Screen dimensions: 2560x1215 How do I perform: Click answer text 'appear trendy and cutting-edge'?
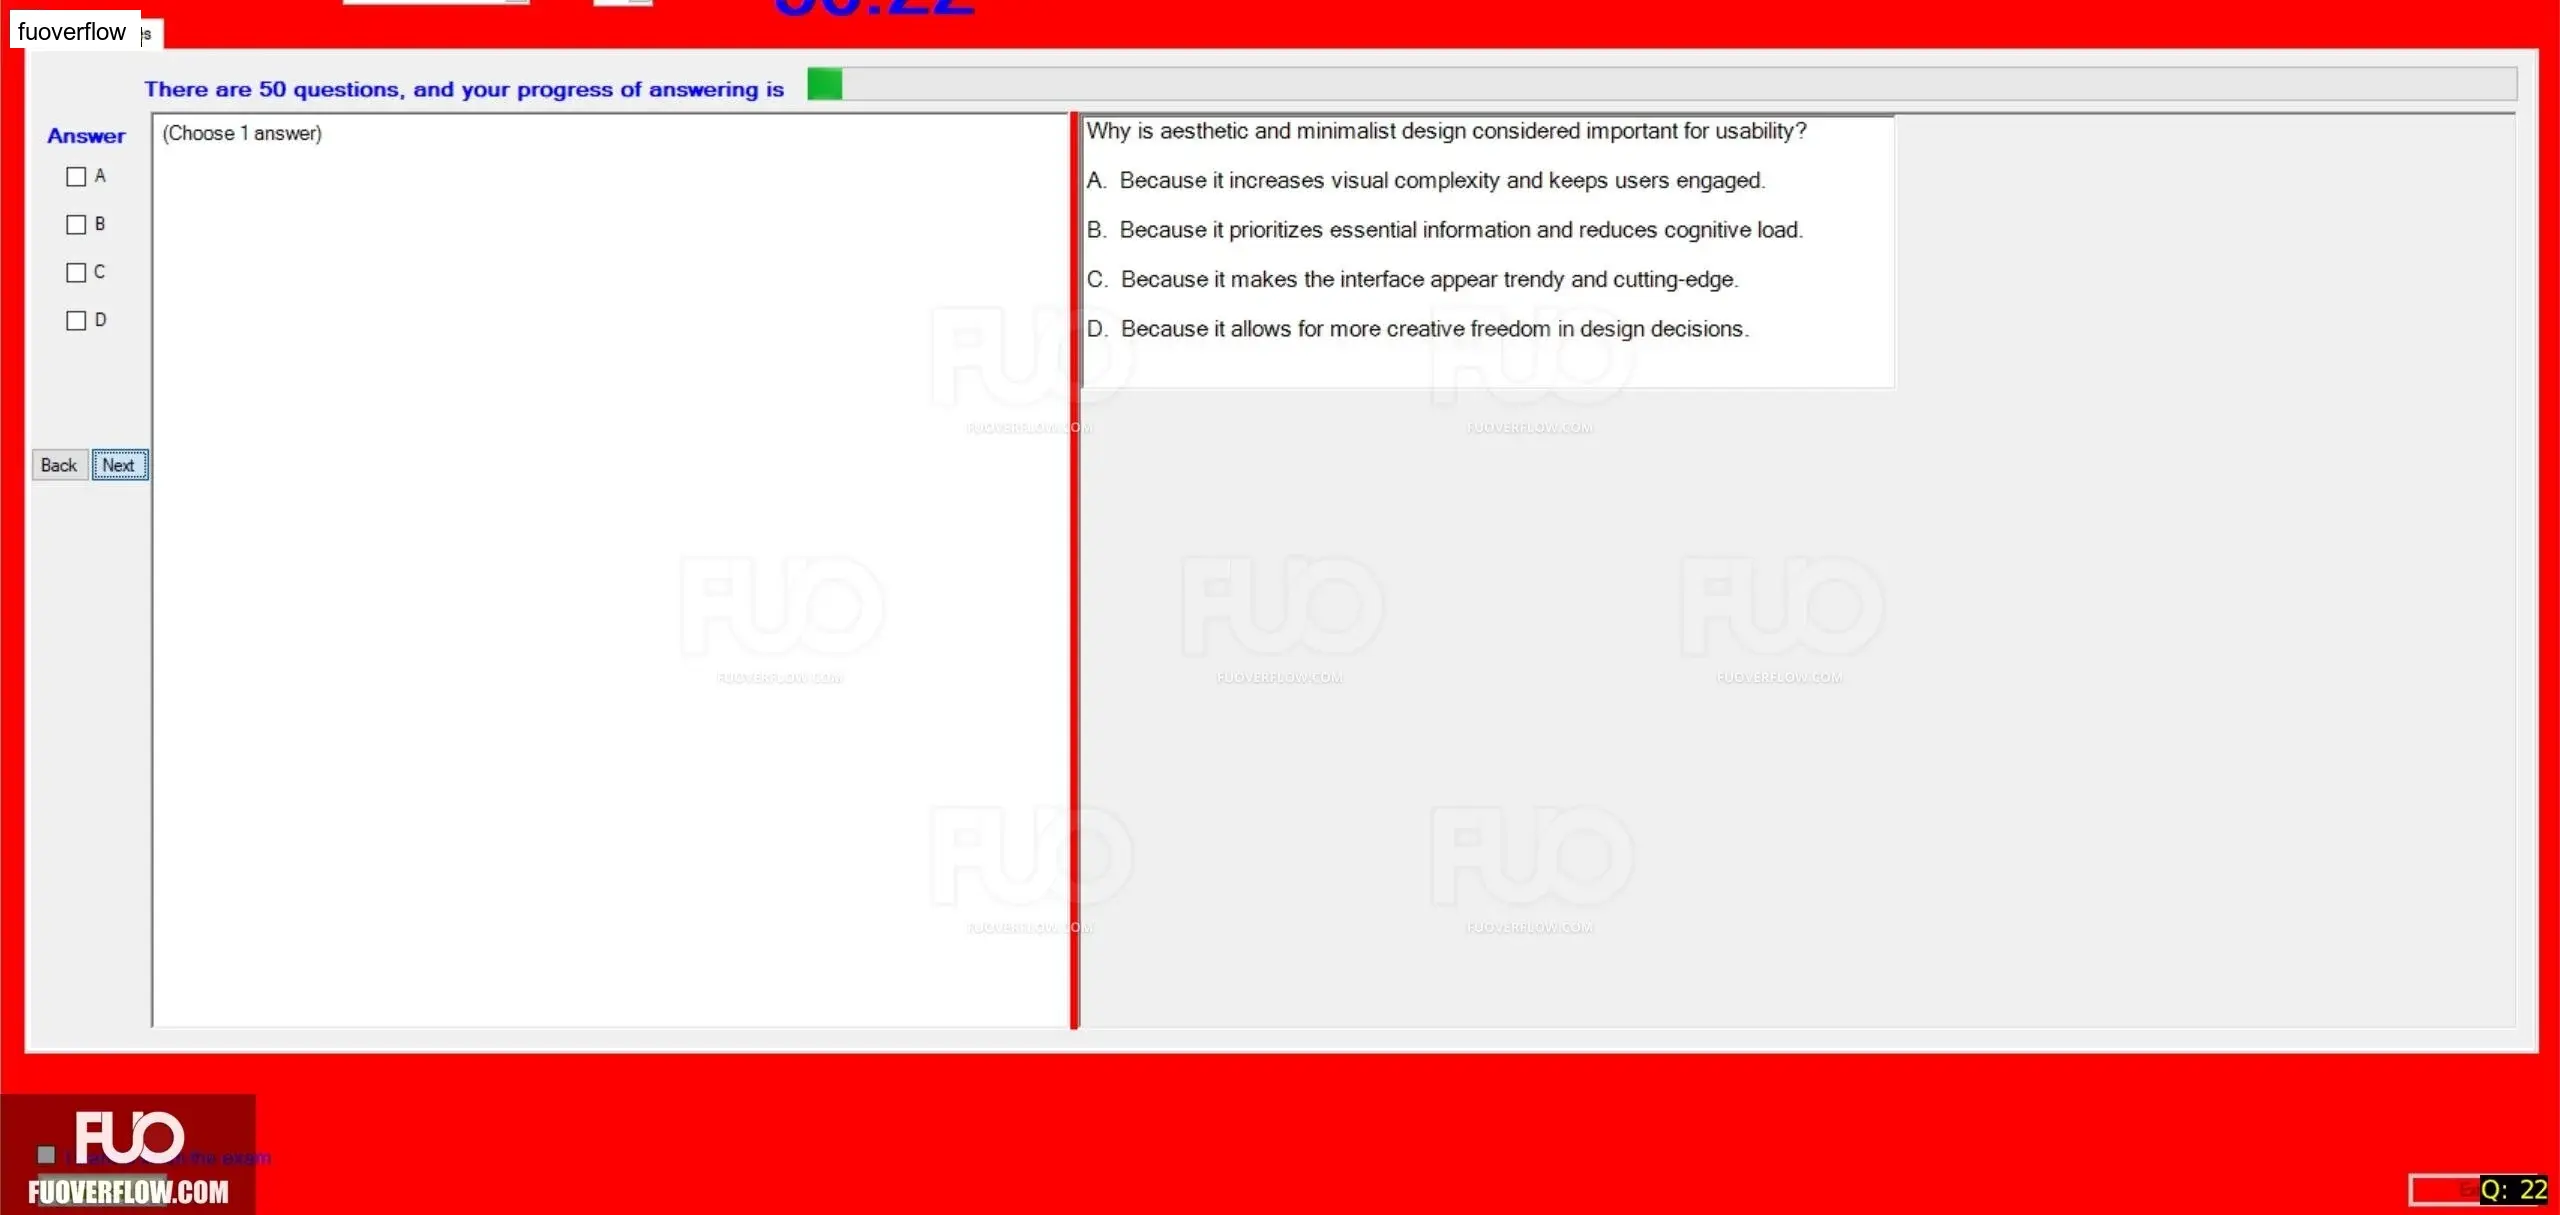click(x=1584, y=280)
